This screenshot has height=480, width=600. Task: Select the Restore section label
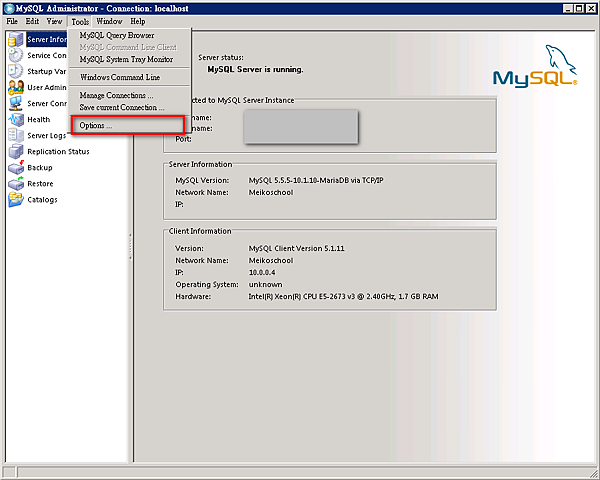[x=40, y=184]
